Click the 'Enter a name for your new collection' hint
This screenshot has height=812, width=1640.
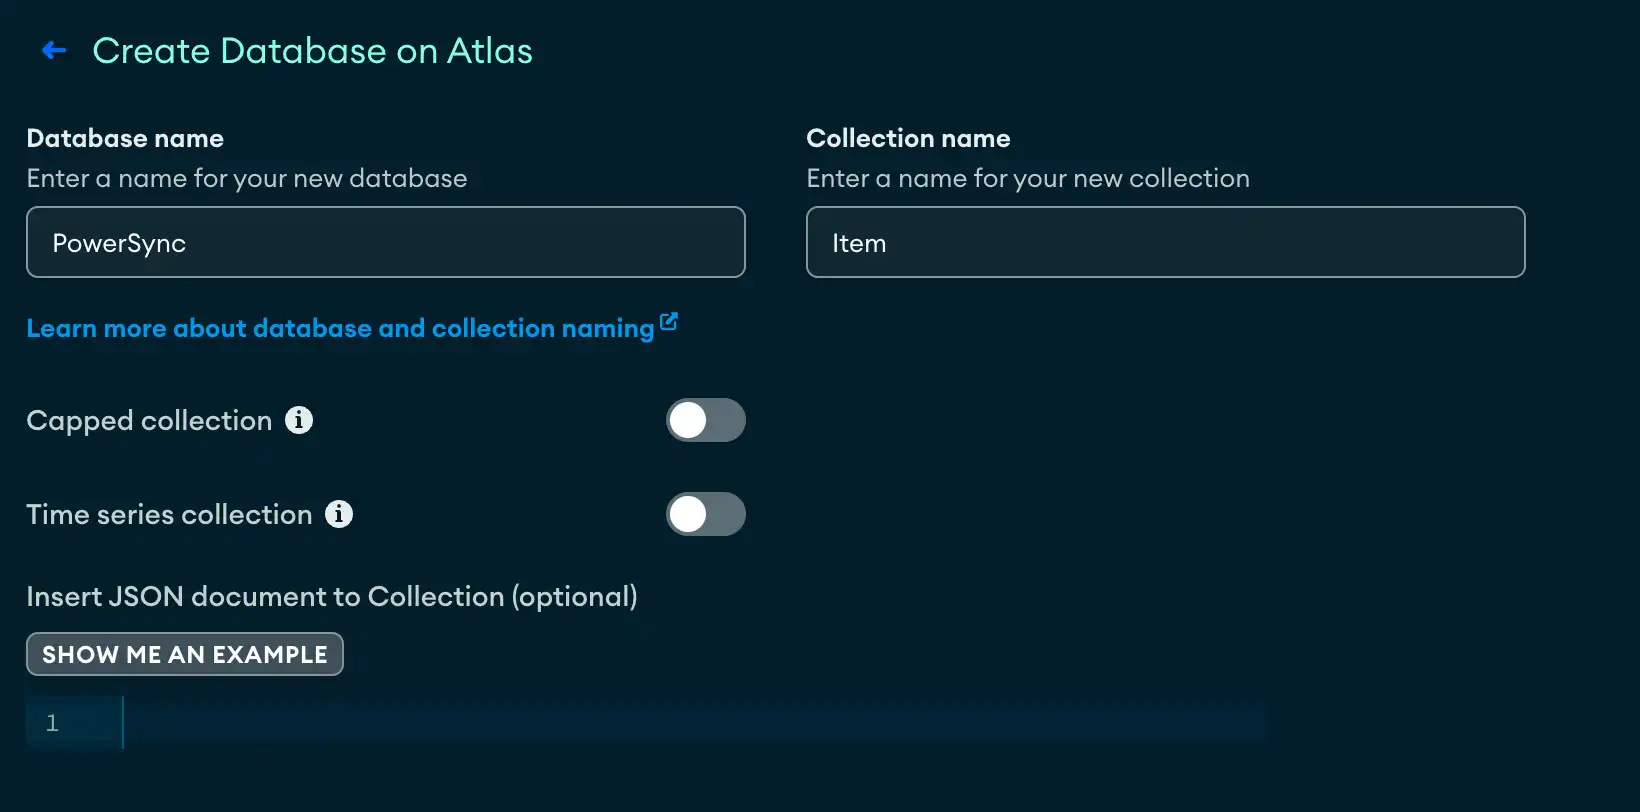pyautogui.click(x=1027, y=178)
